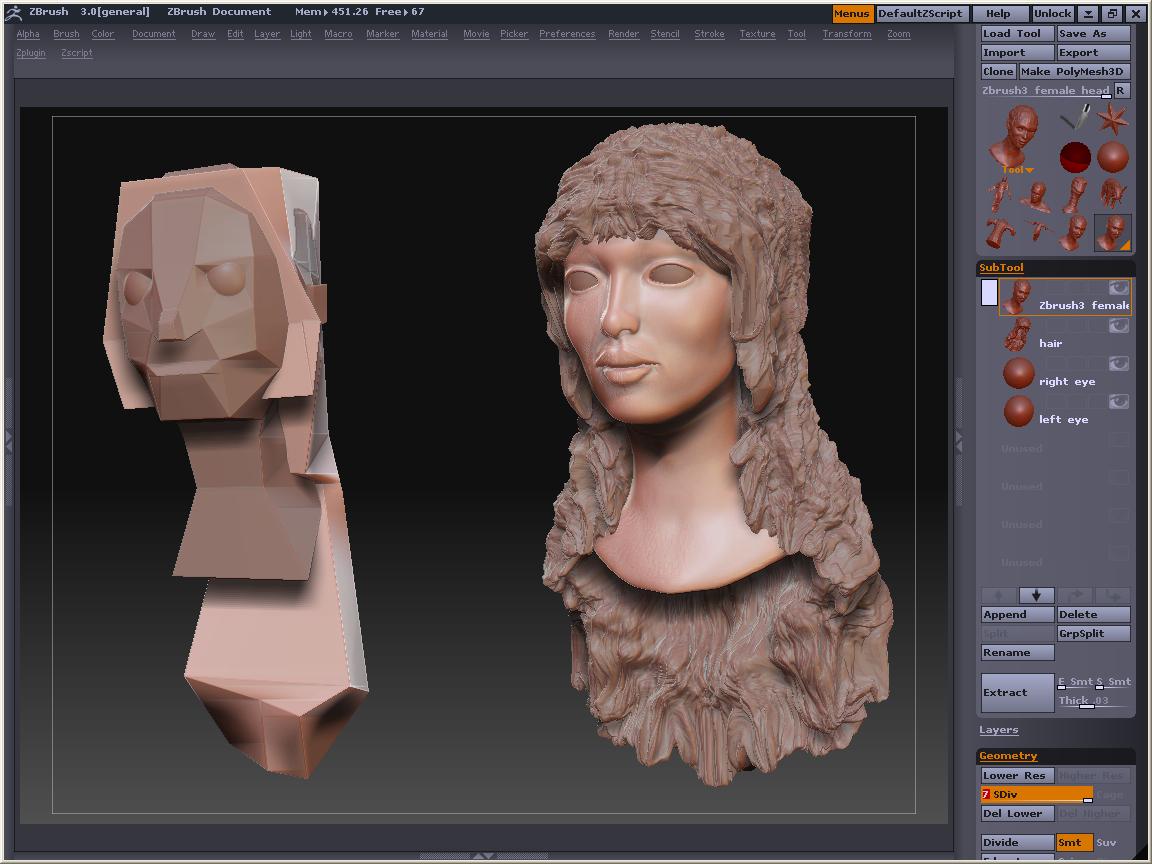Click the GrpSplit button
Viewport: 1152px width, 864px height.
(1093, 633)
